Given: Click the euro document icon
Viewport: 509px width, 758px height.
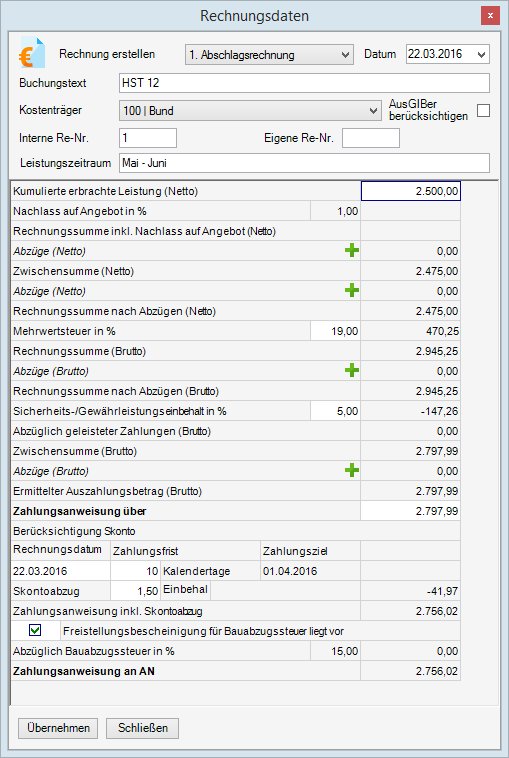Looking at the screenshot, I should (x=32, y=53).
